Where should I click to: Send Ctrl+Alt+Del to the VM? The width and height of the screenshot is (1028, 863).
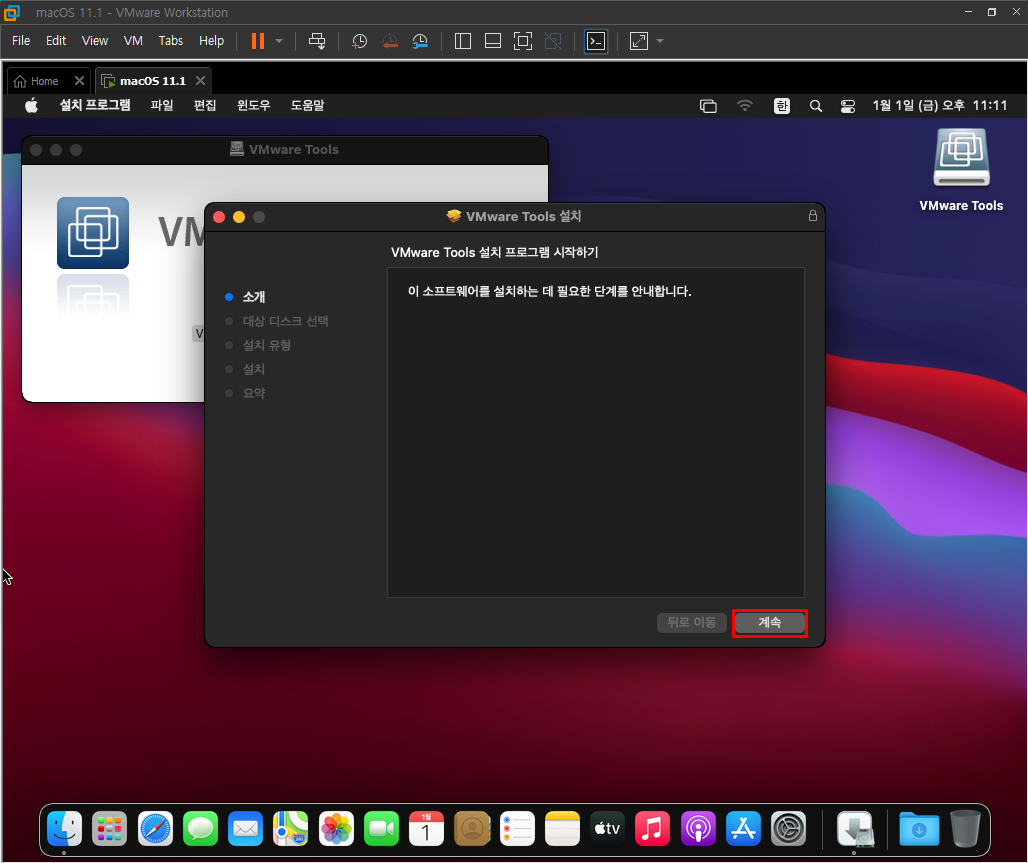[x=317, y=41]
